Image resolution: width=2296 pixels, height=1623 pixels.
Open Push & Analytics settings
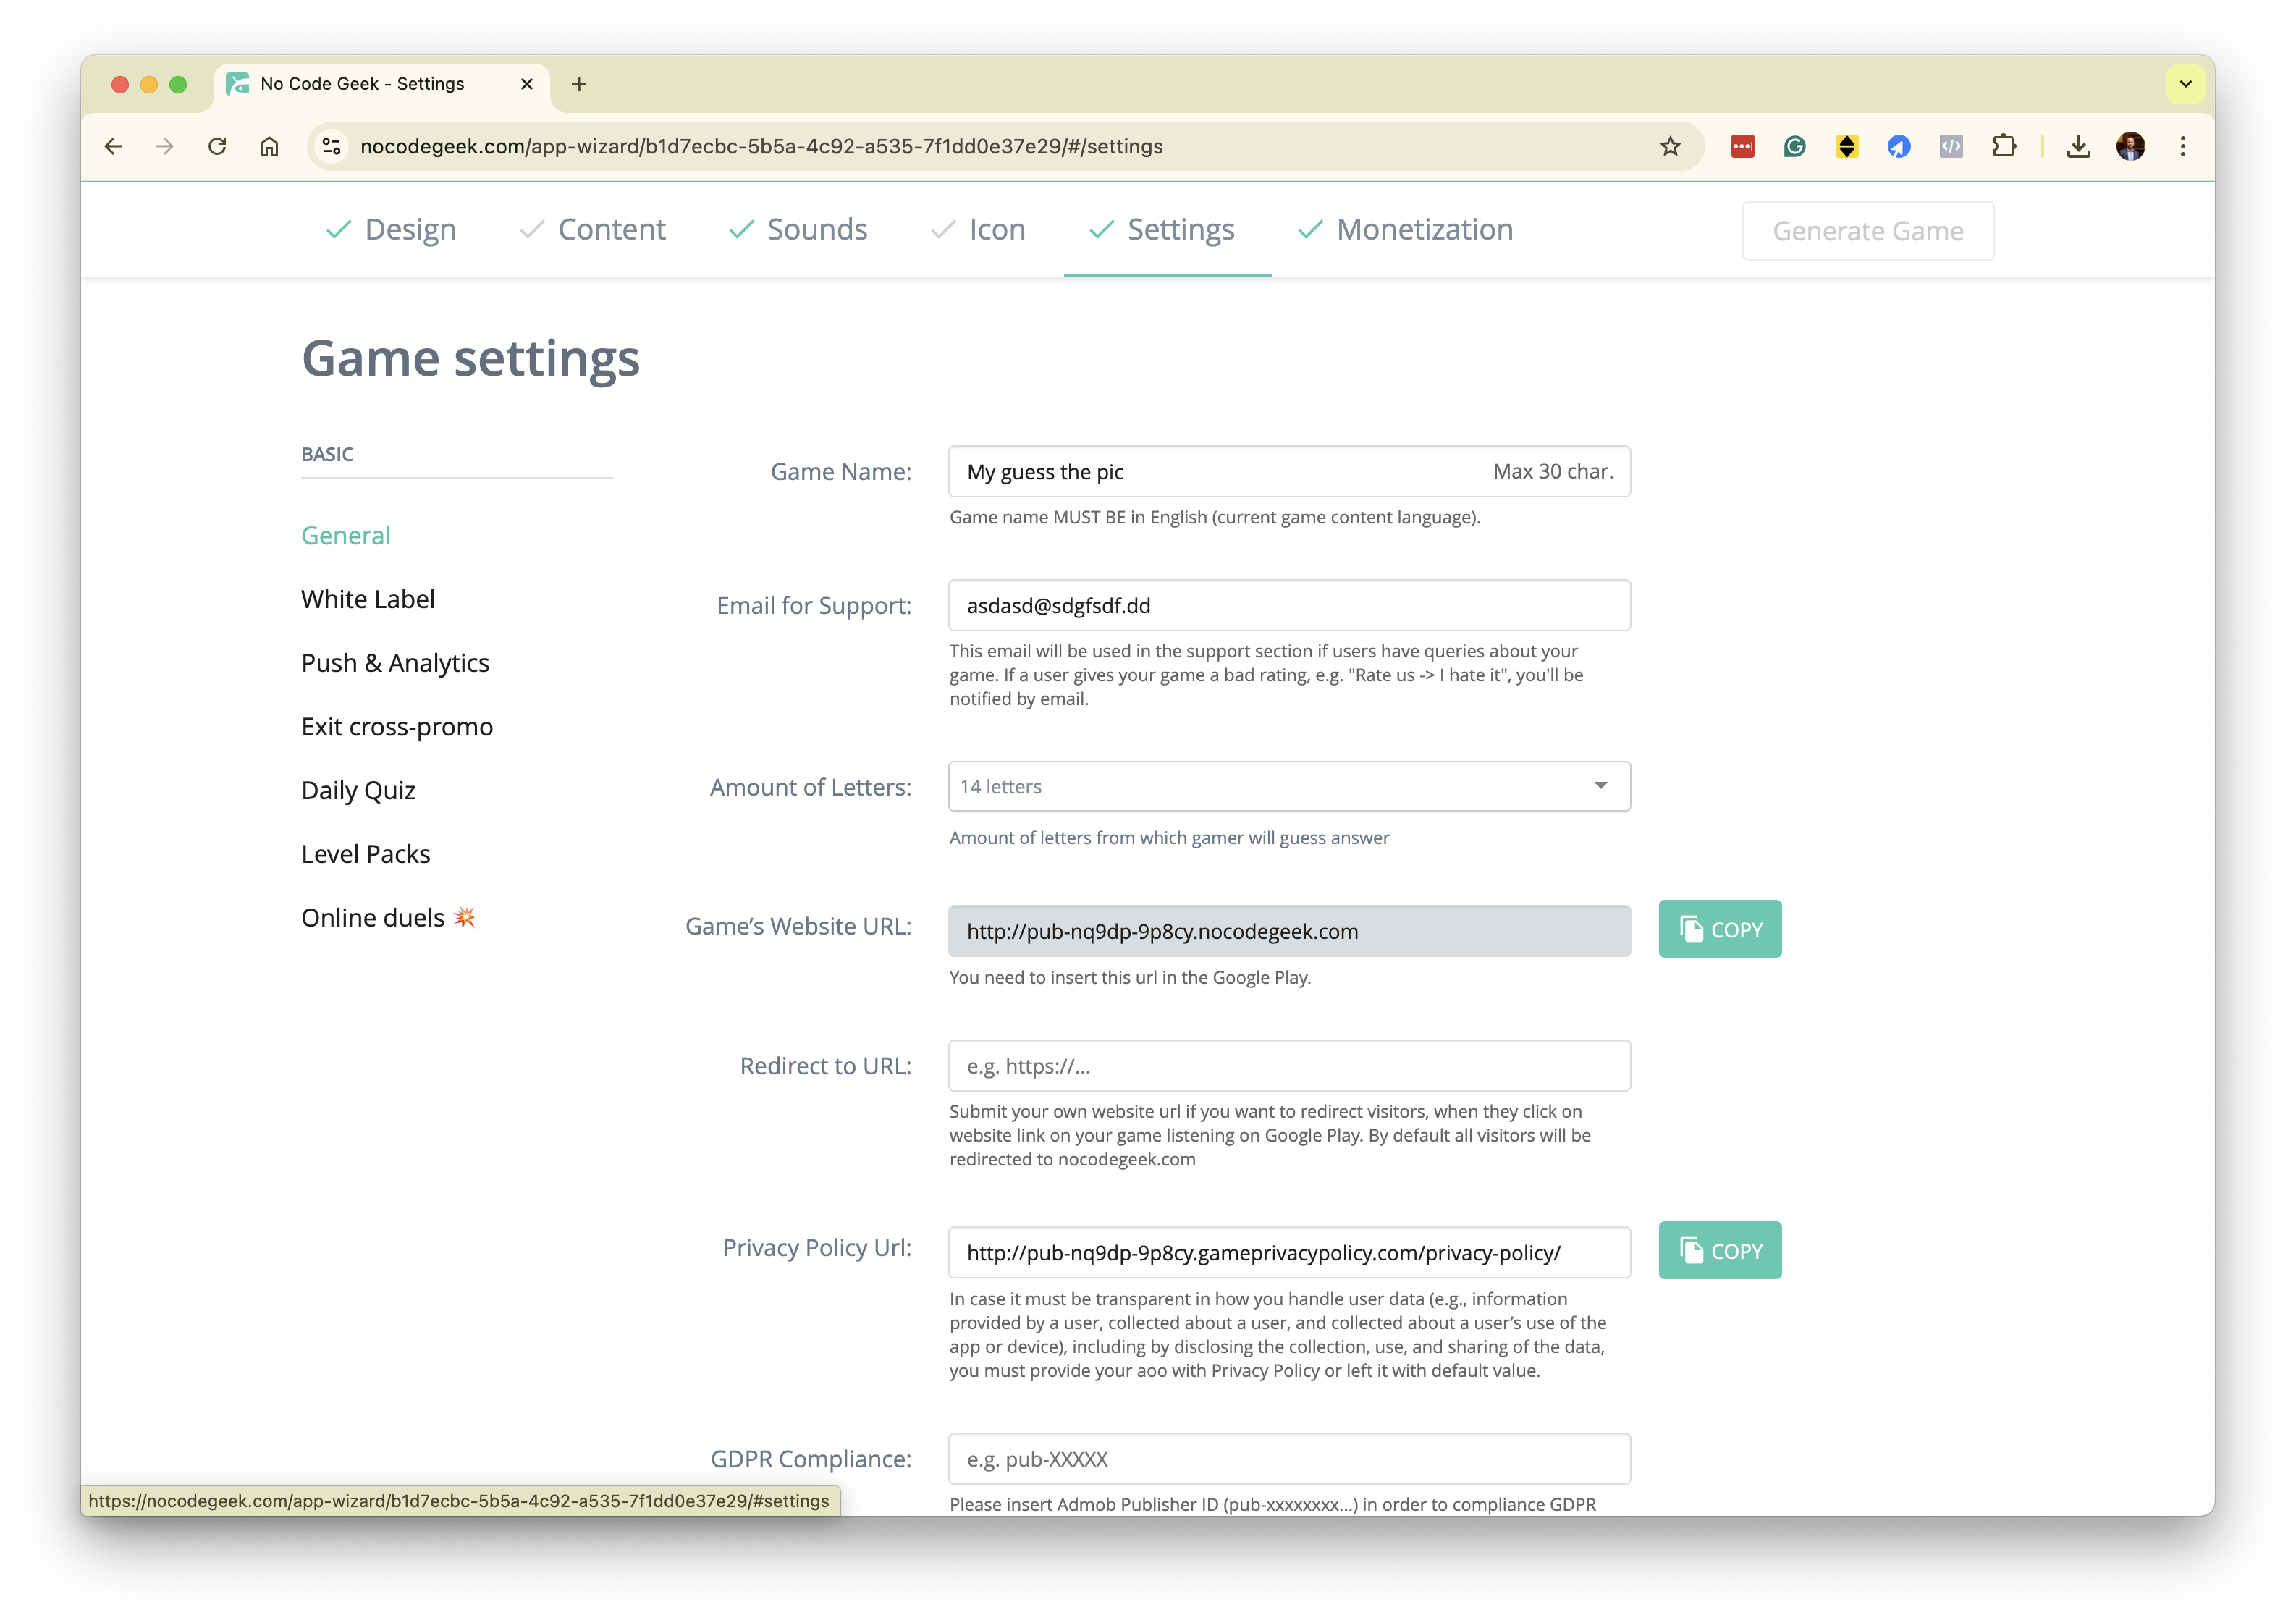tap(395, 663)
